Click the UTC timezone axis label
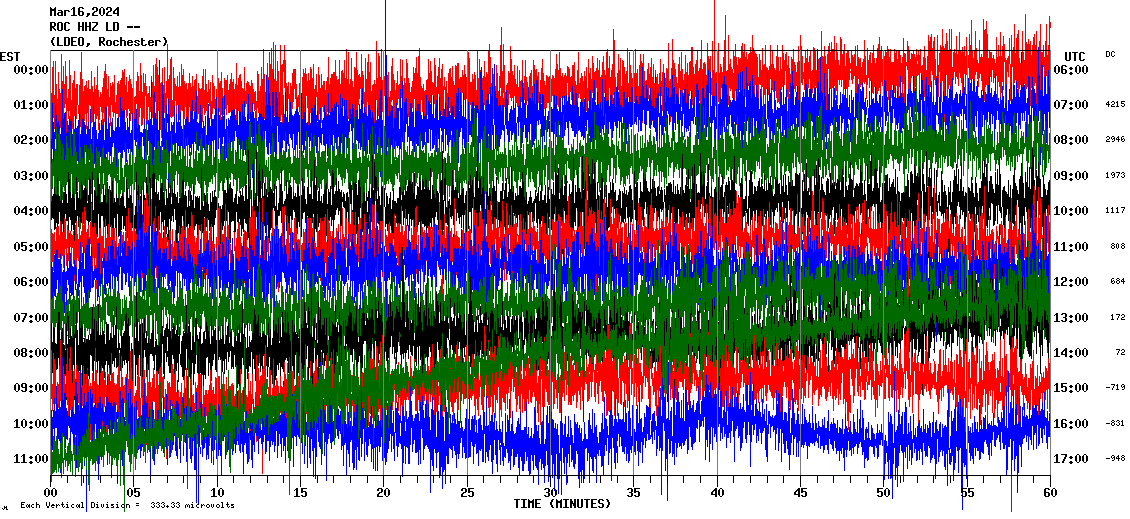Screen dimensions: 1130x519 coord(1075,56)
